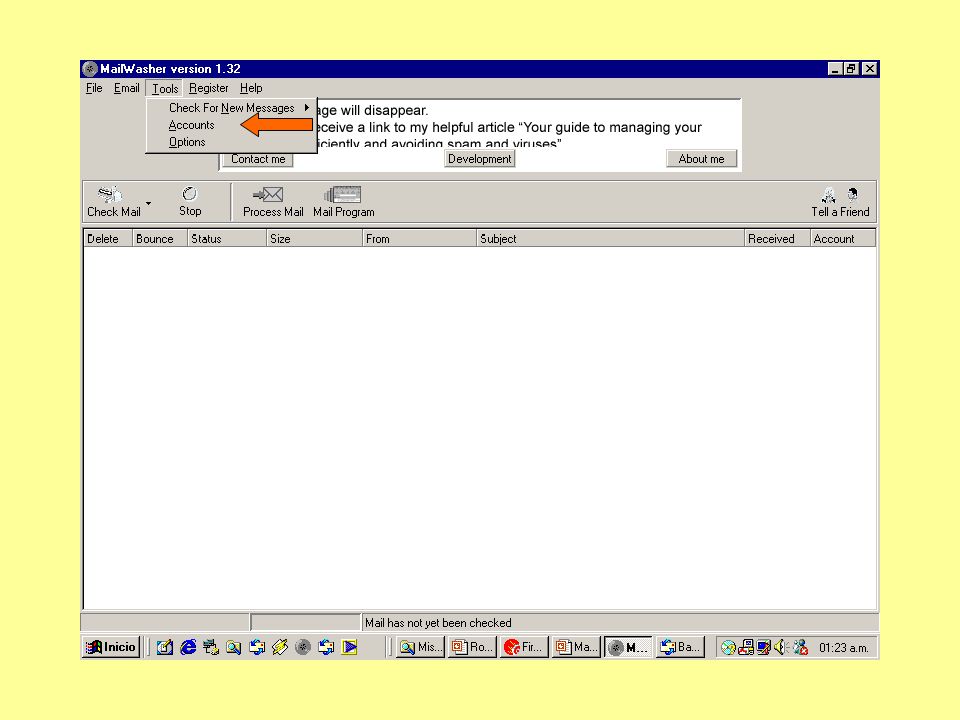Click the volume speaker tray icon

(x=781, y=647)
